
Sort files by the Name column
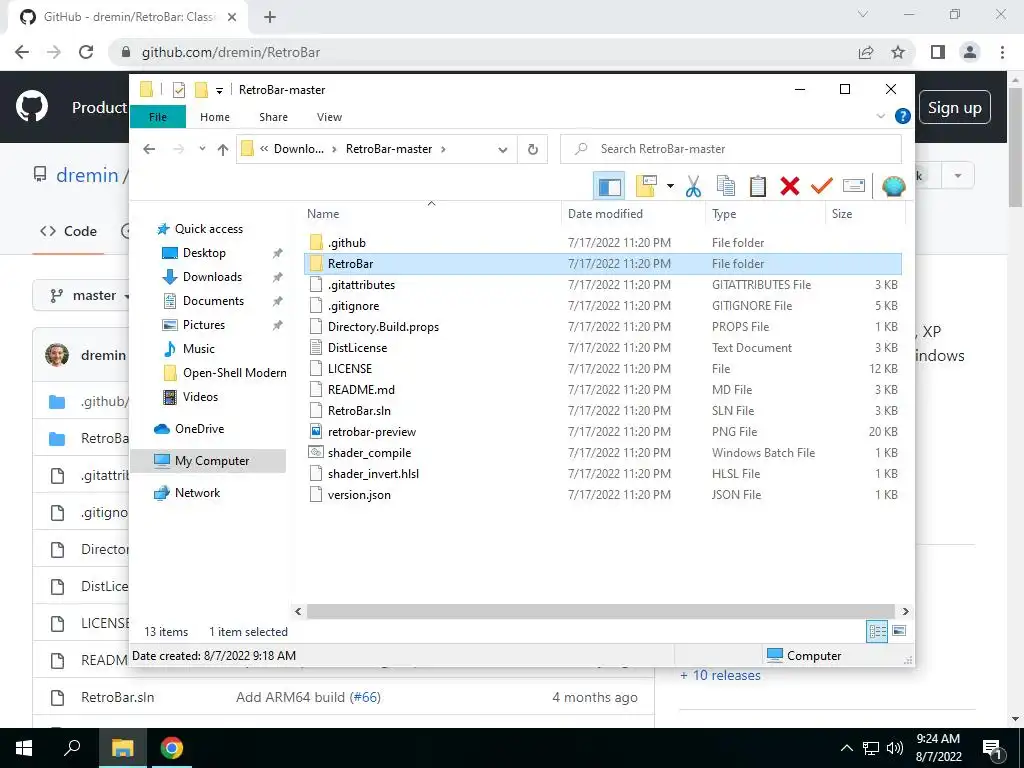[x=430, y=214]
